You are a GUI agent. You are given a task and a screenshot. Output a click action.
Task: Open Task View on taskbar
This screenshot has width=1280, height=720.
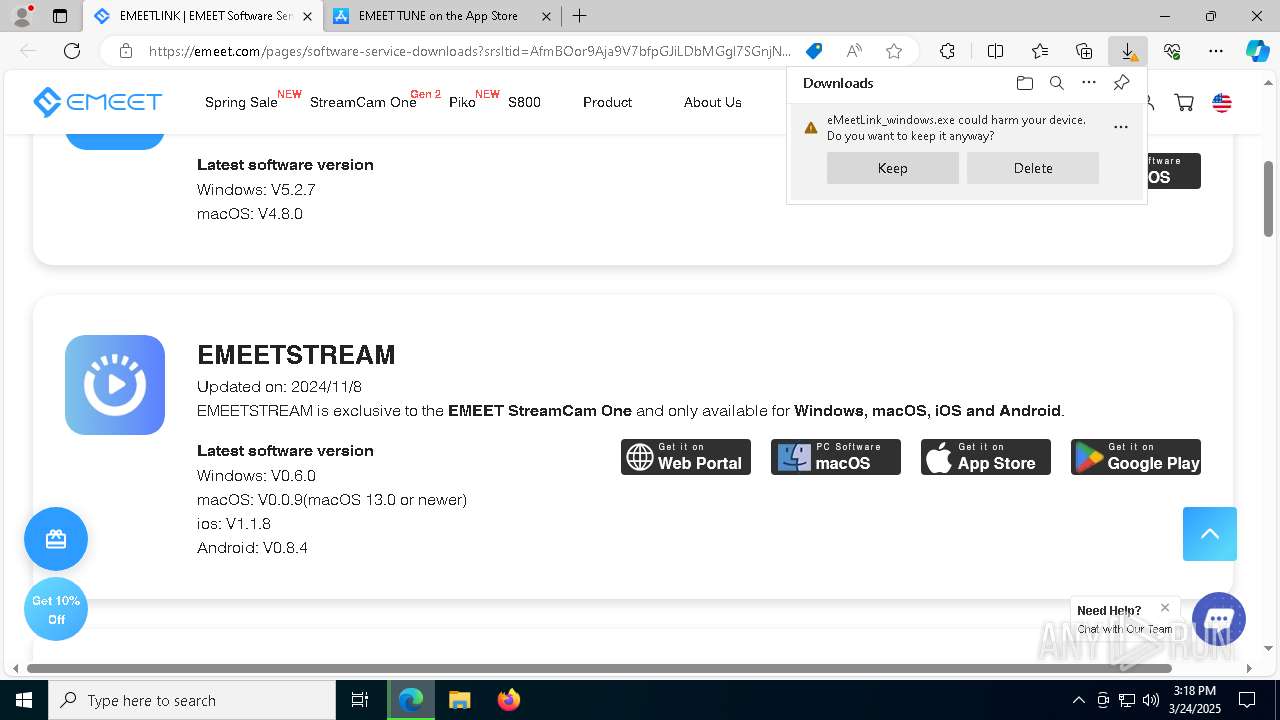(360, 700)
